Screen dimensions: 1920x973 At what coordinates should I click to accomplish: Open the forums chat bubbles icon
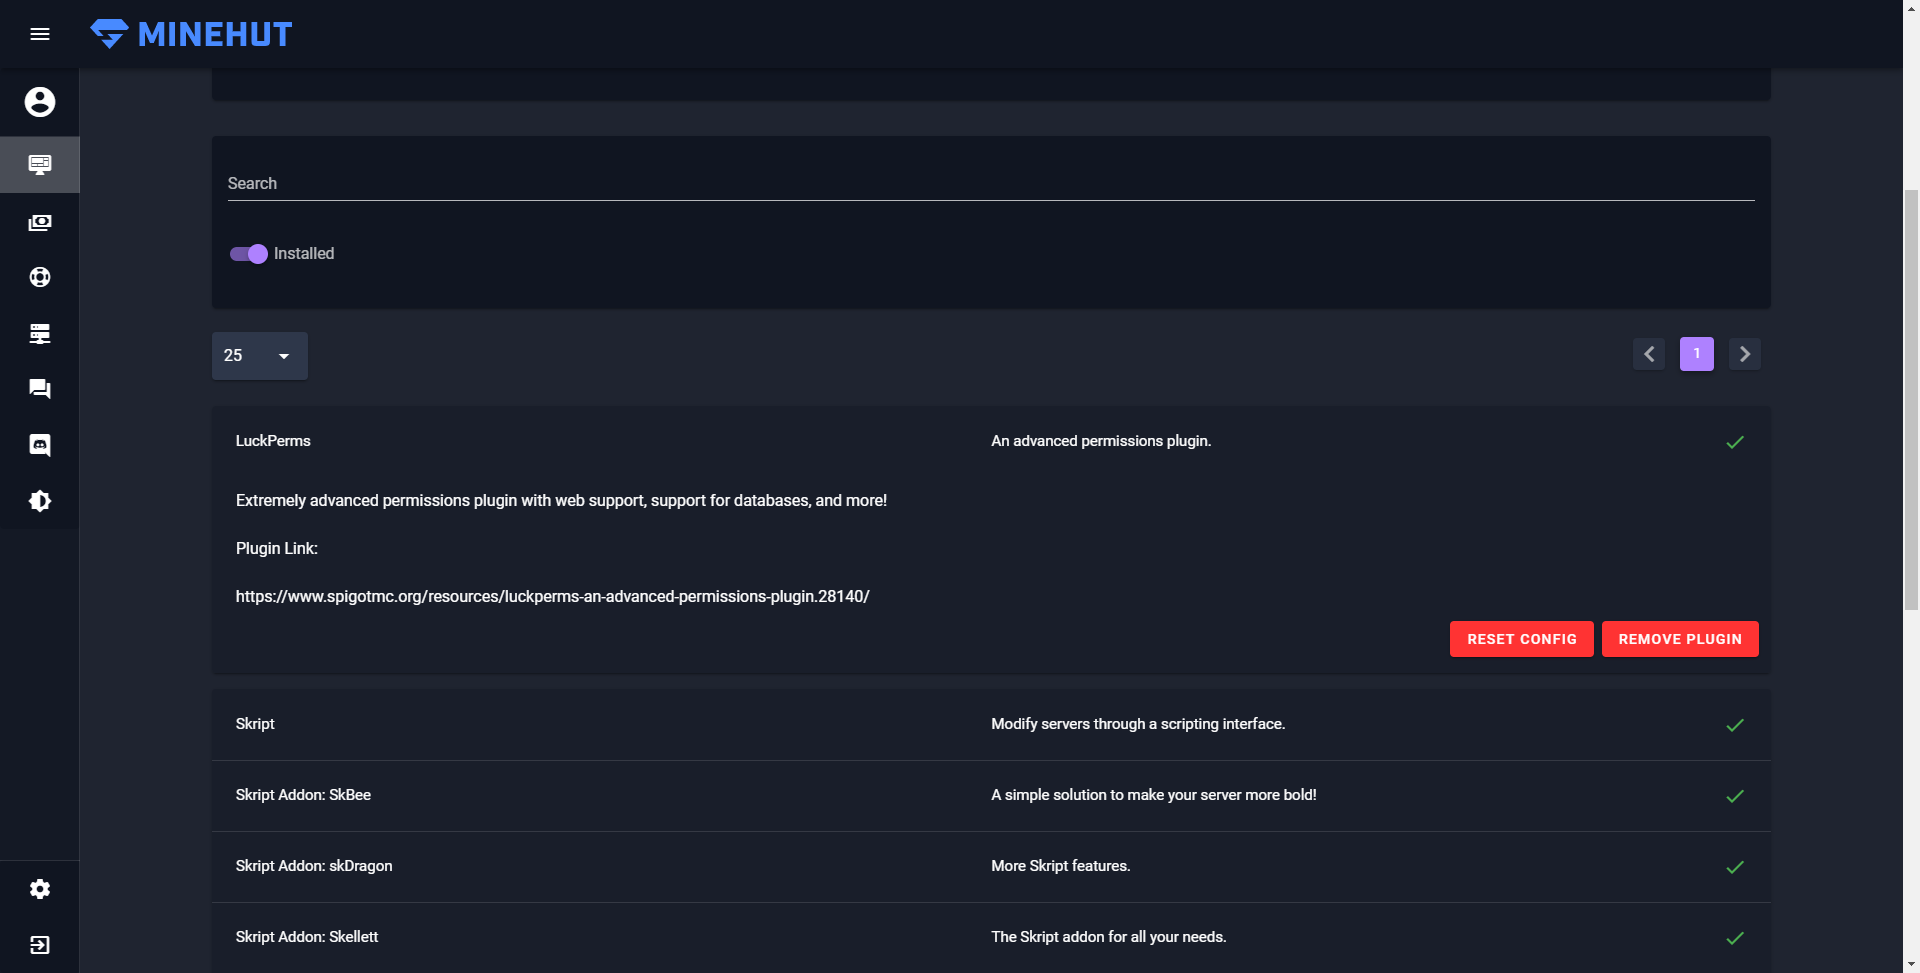click(x=40, y=389)
